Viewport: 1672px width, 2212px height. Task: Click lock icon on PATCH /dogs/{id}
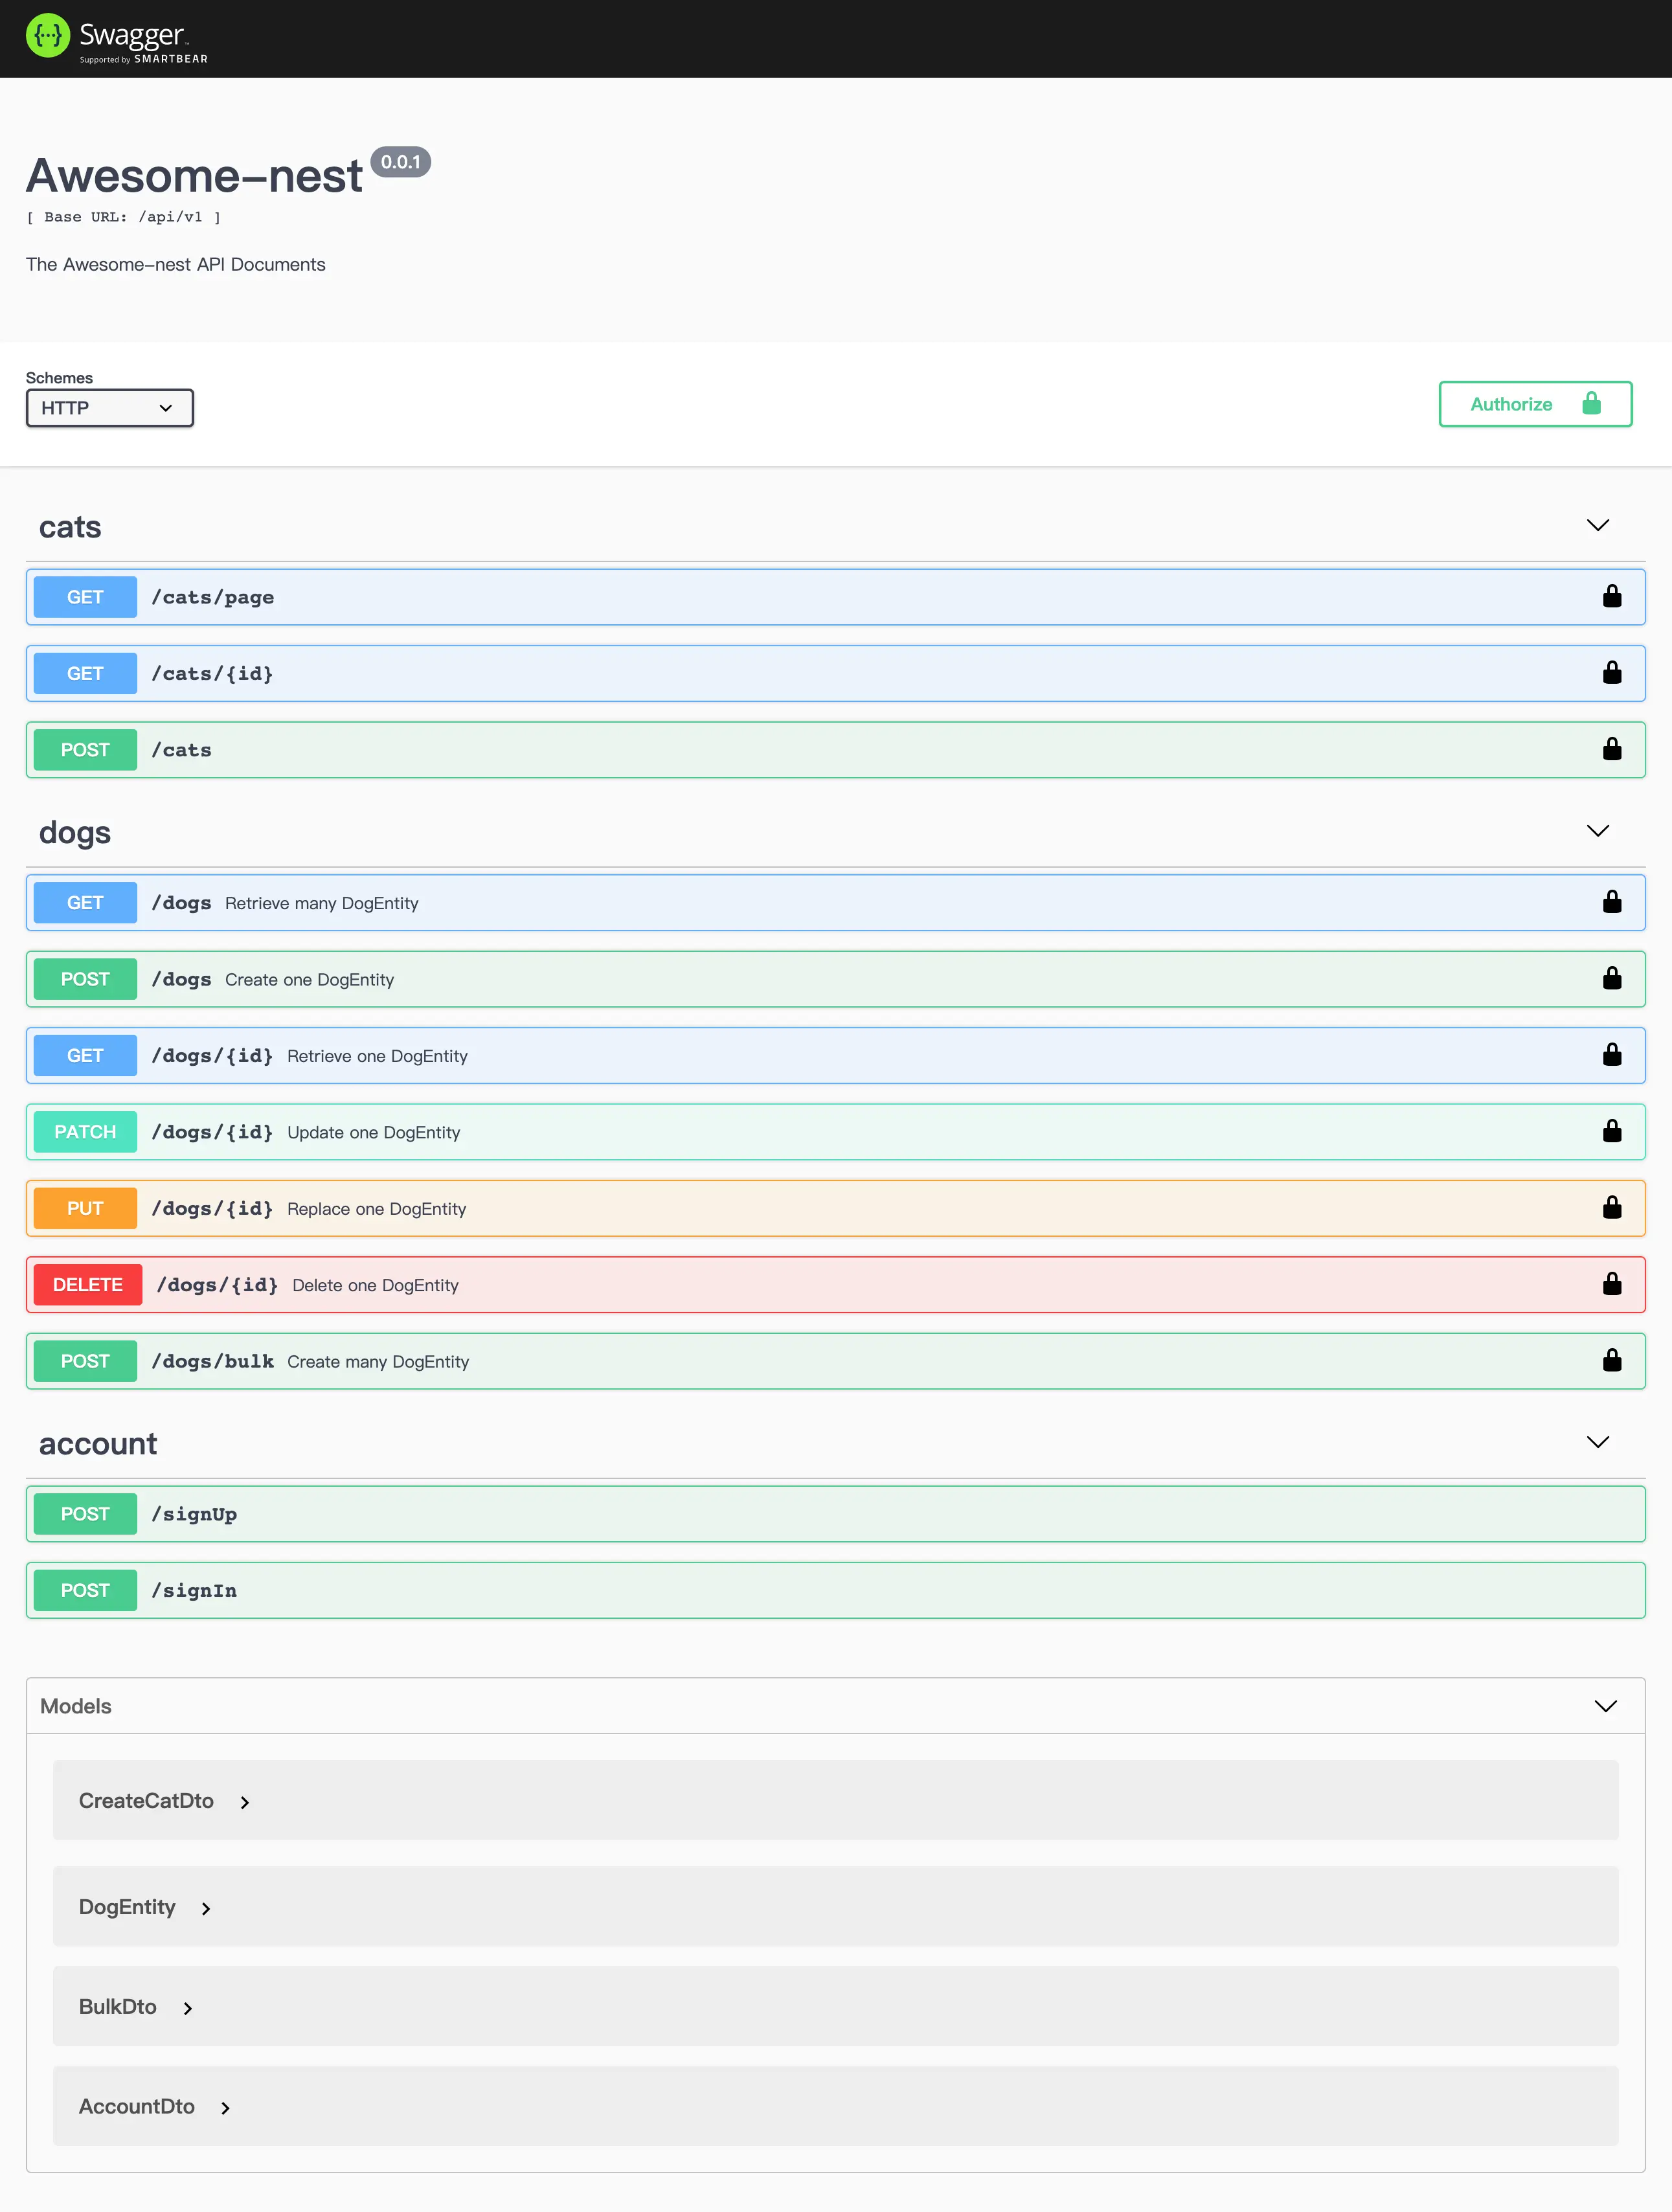pos(1611,1132)
